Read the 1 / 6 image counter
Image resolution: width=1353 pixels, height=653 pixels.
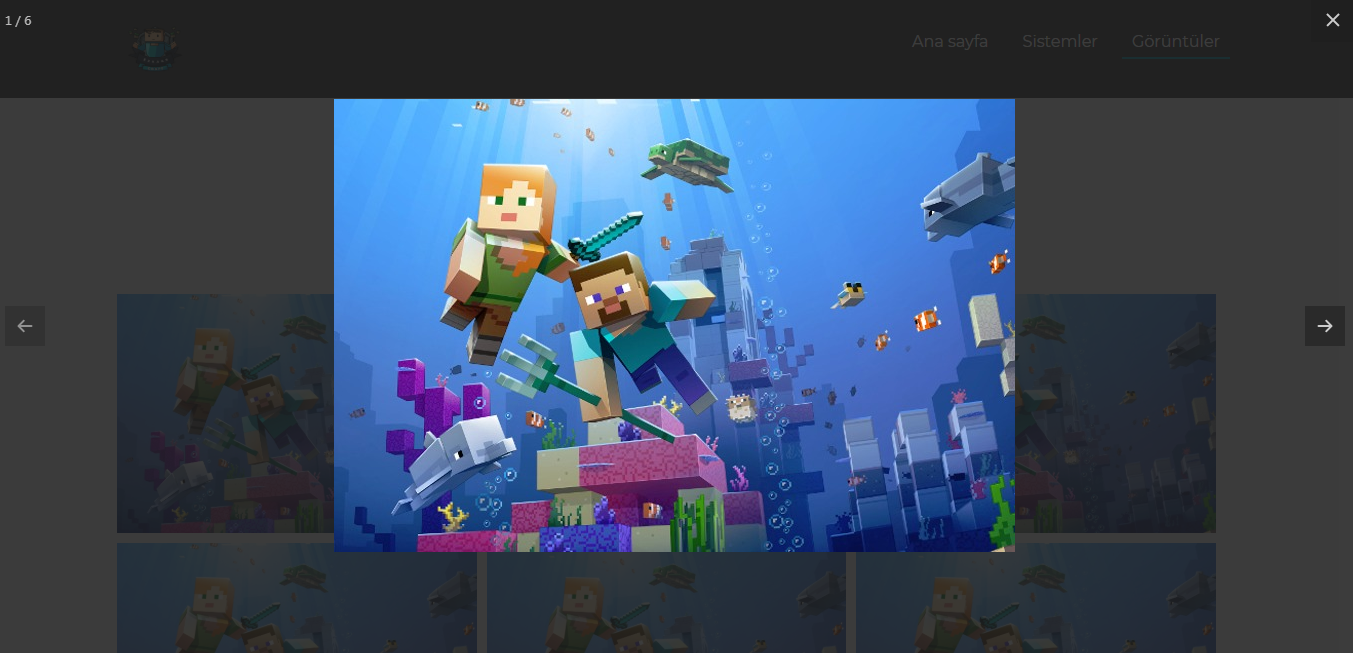(18, 21)
